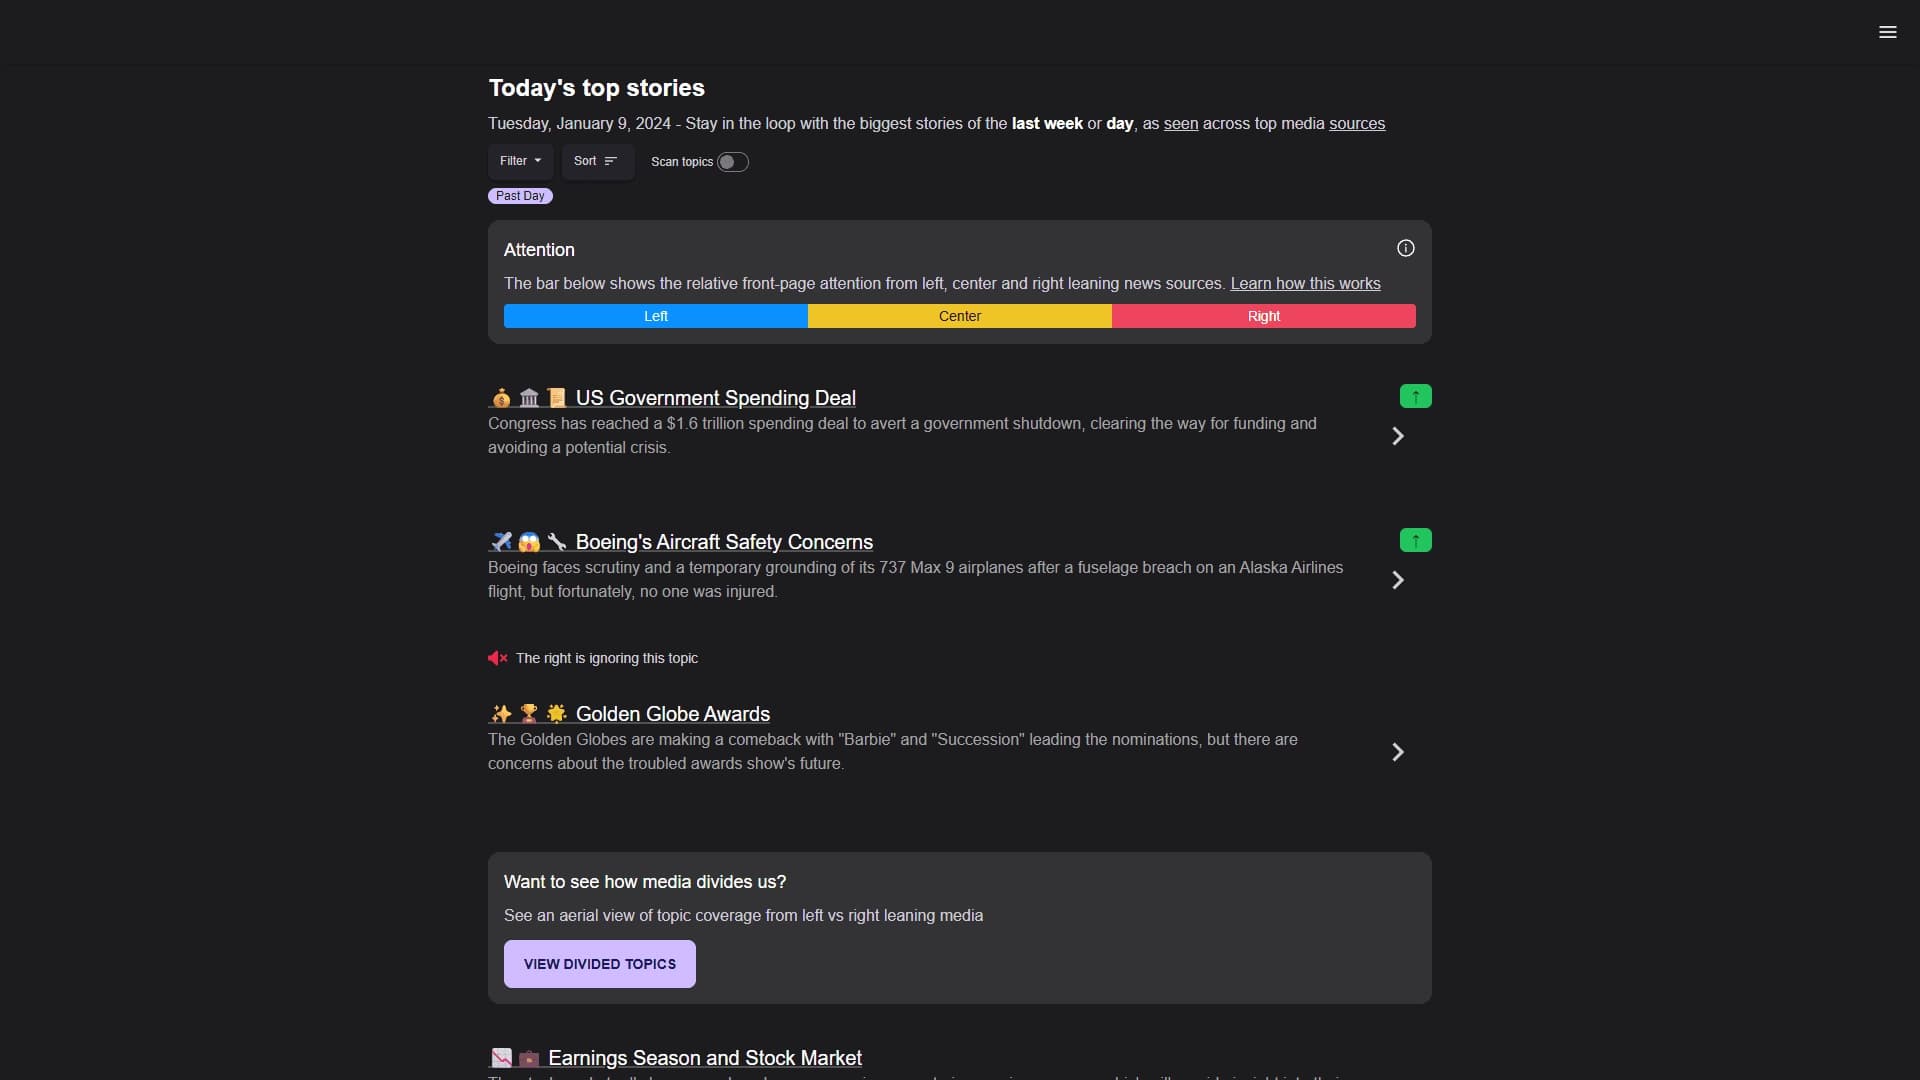Open the Sort menu
Viewport: 1920px width, 1080px height.
597,161
